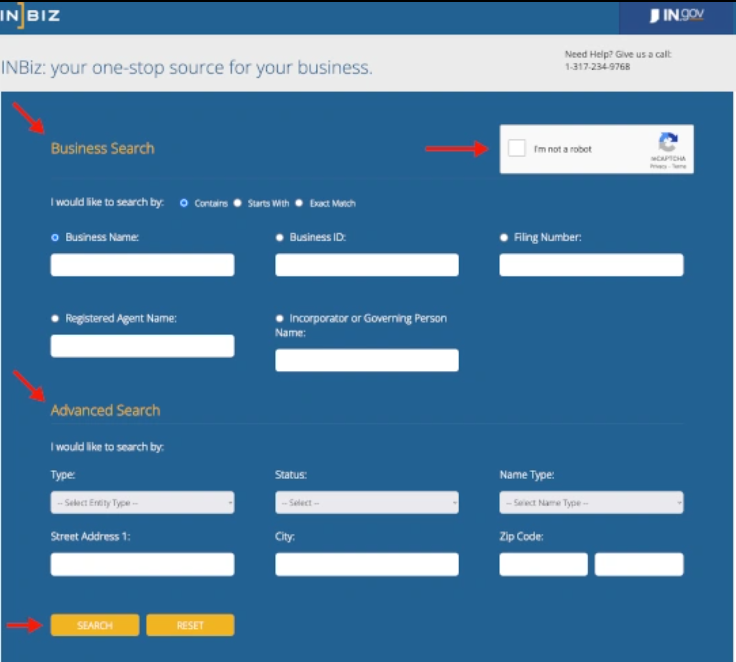Select Incorporator or Governing Person radio

point(280,318)
